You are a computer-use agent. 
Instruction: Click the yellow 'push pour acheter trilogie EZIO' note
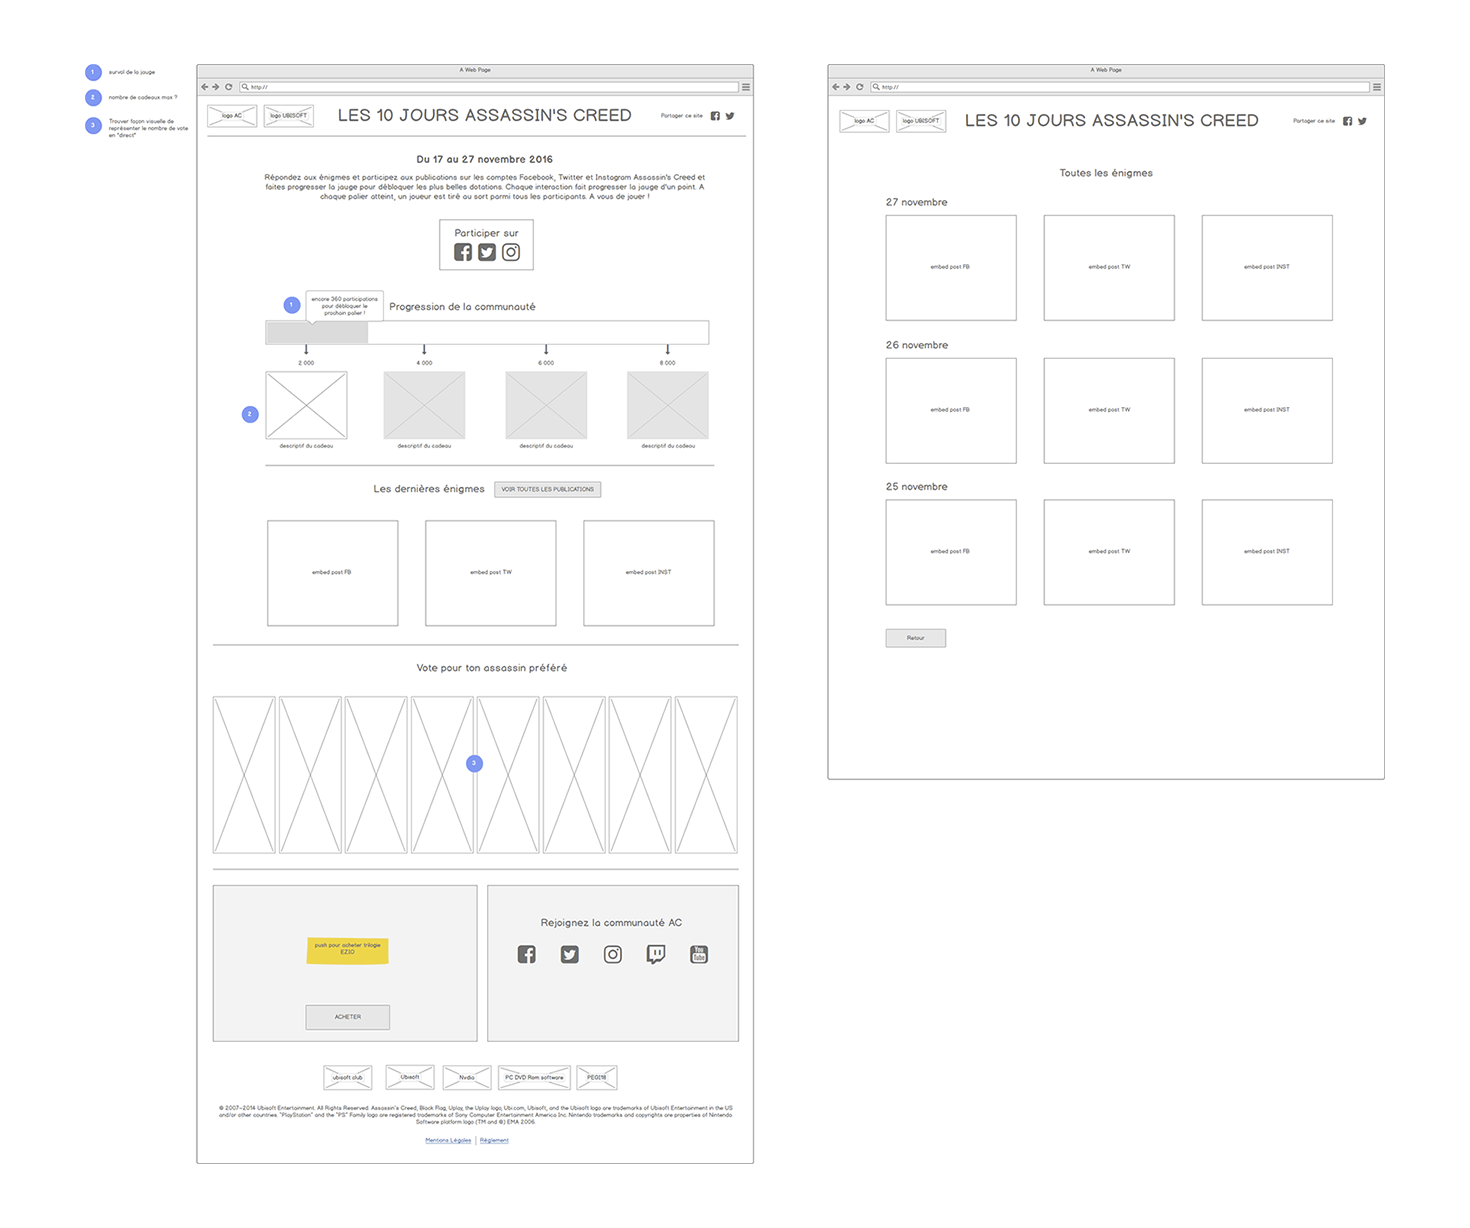(x=347, y=950)
